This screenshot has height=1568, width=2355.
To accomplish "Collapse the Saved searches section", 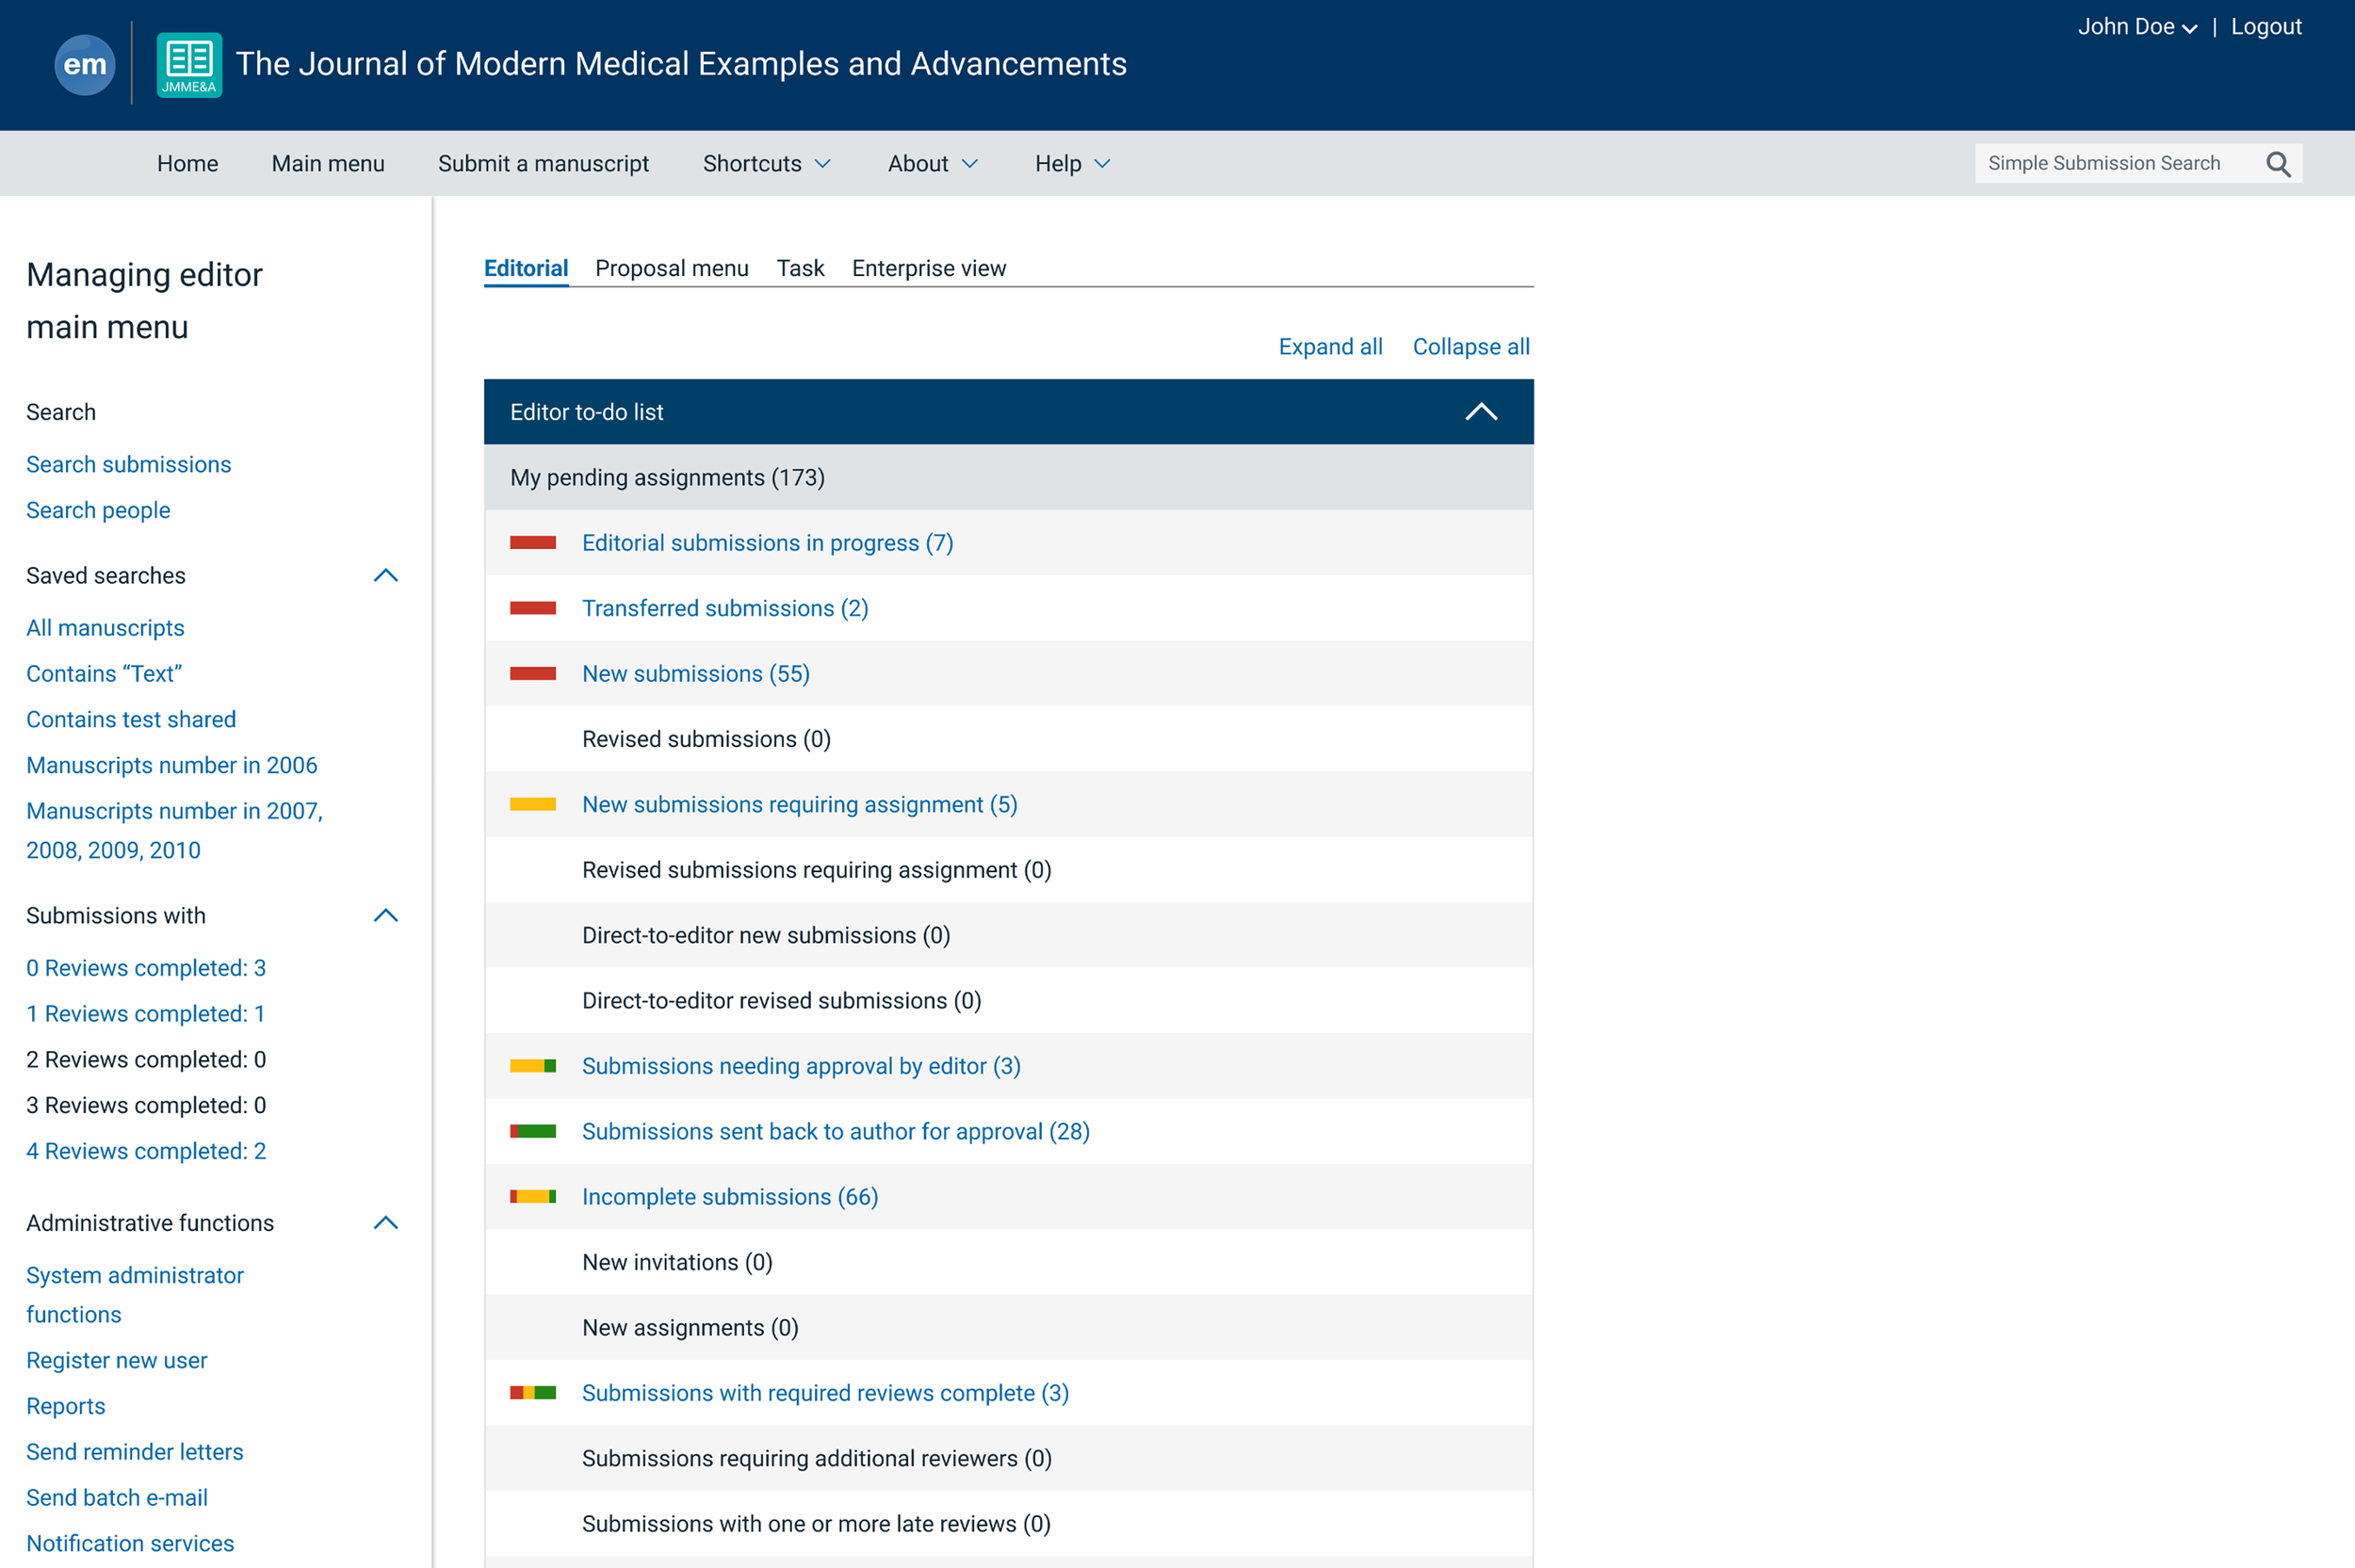I will click(x=385, y=576).
